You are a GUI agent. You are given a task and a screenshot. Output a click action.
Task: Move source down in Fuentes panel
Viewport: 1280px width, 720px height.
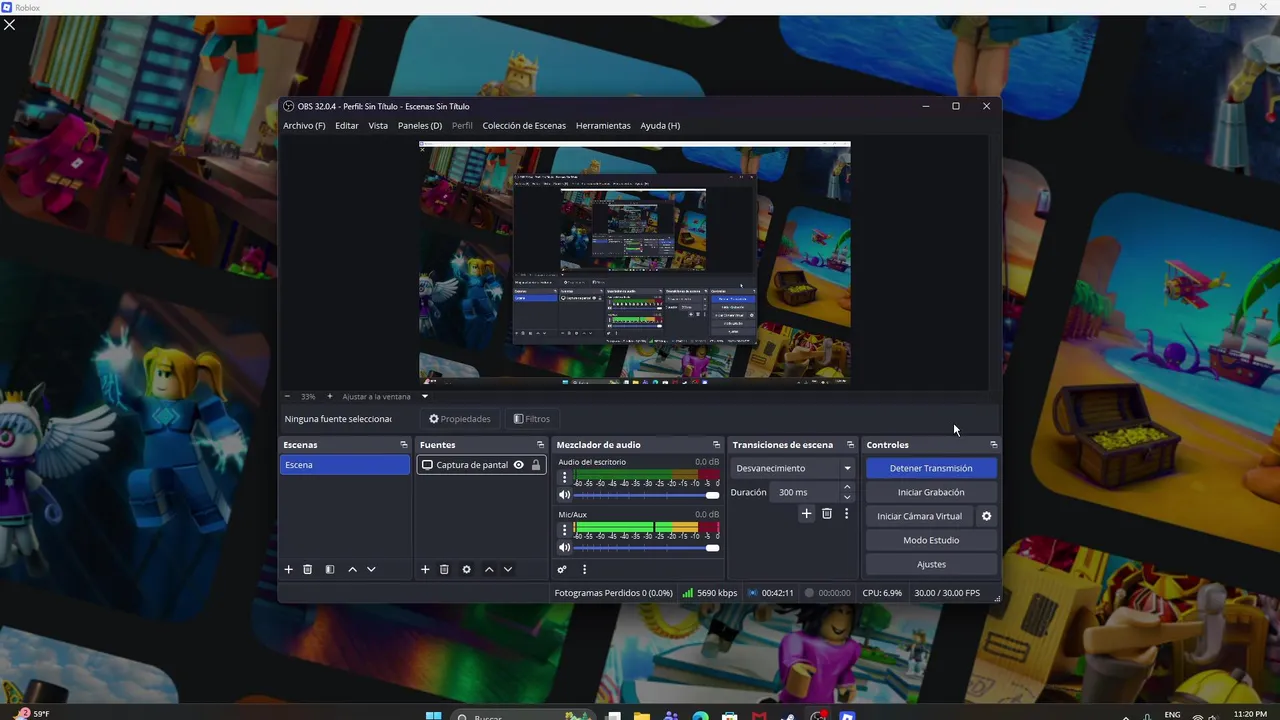[508, 569]
